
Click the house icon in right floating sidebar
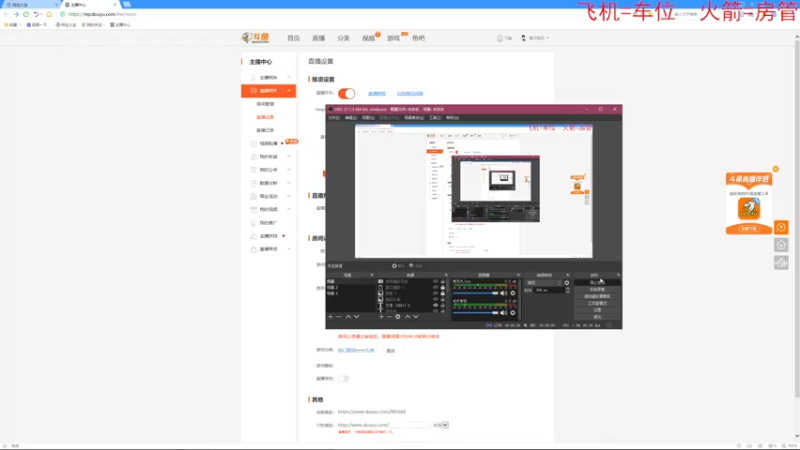tap(781, 245)
